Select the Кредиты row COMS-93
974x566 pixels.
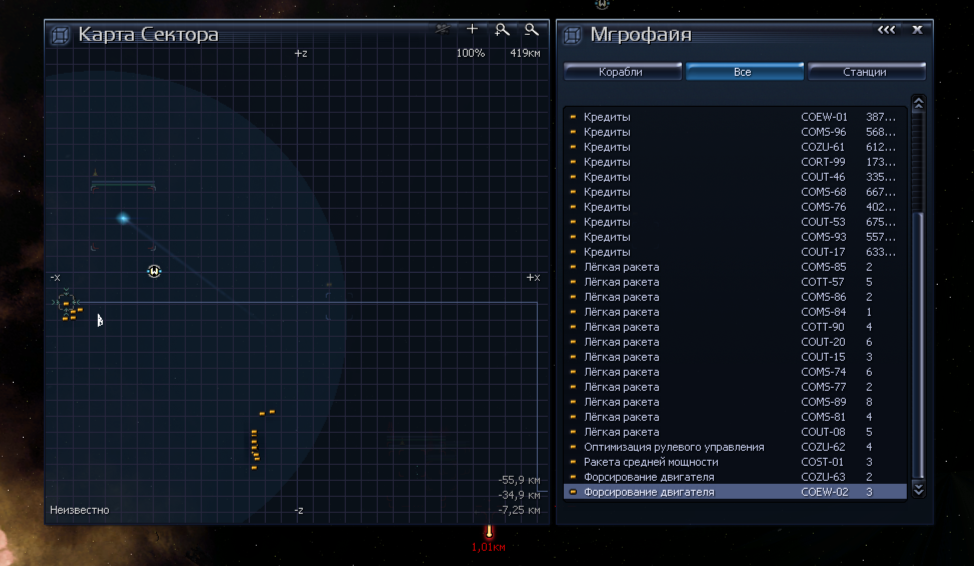(735, 237)
